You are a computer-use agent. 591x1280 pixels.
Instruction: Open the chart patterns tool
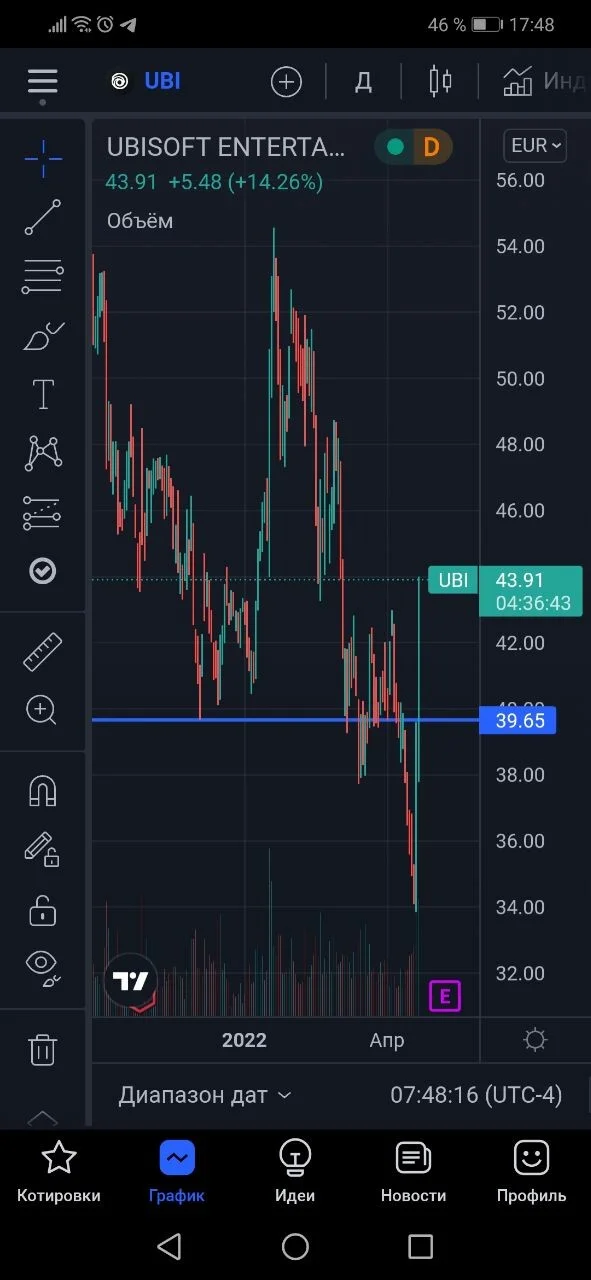tap(43, 453)
